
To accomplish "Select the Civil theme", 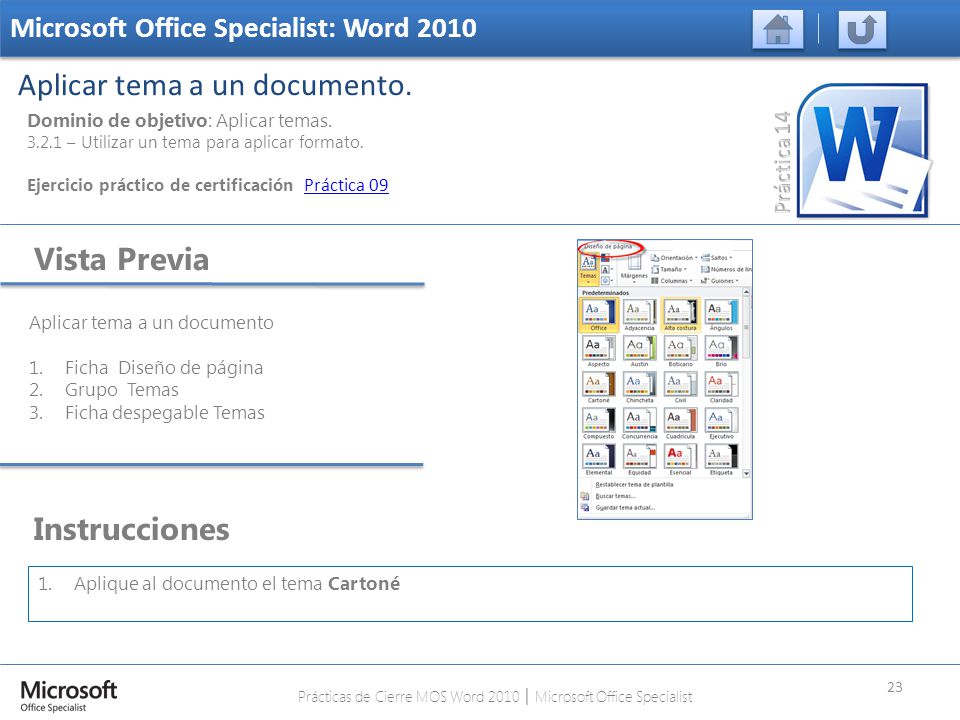I will [x=680, y=387].
